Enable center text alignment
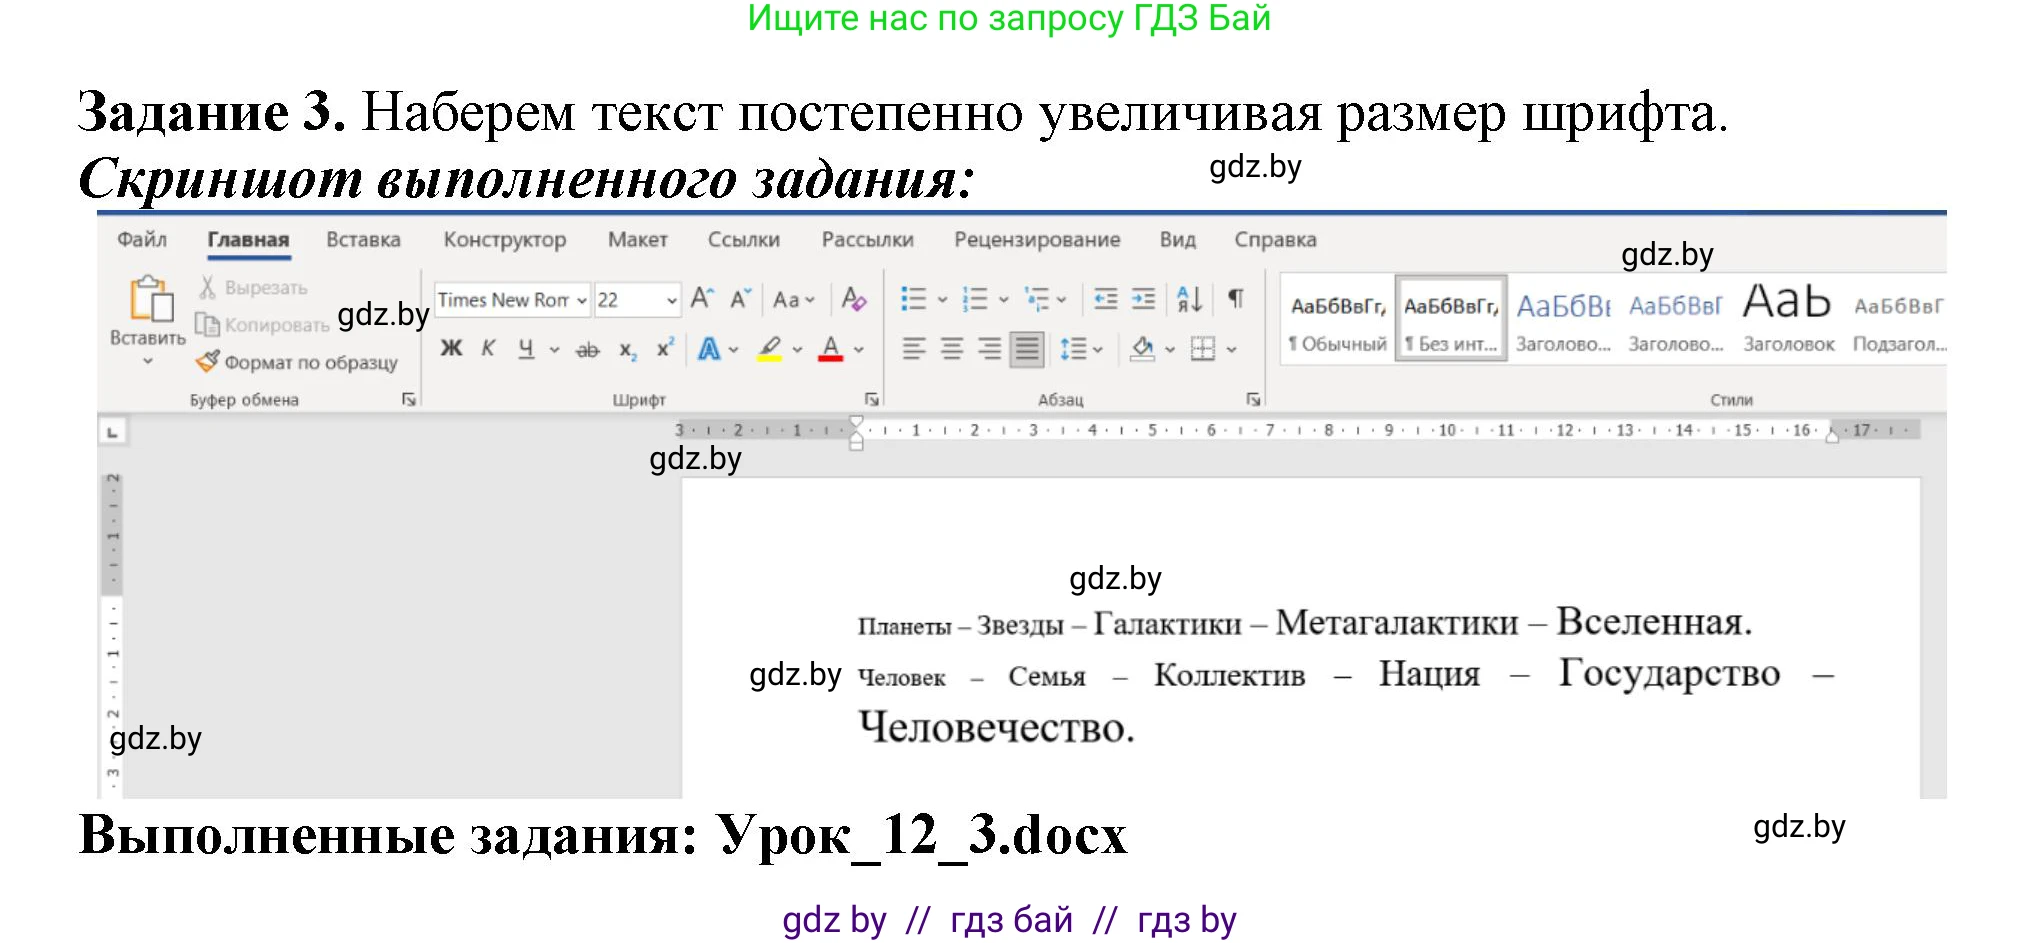2022x943 pixels. 953,348
